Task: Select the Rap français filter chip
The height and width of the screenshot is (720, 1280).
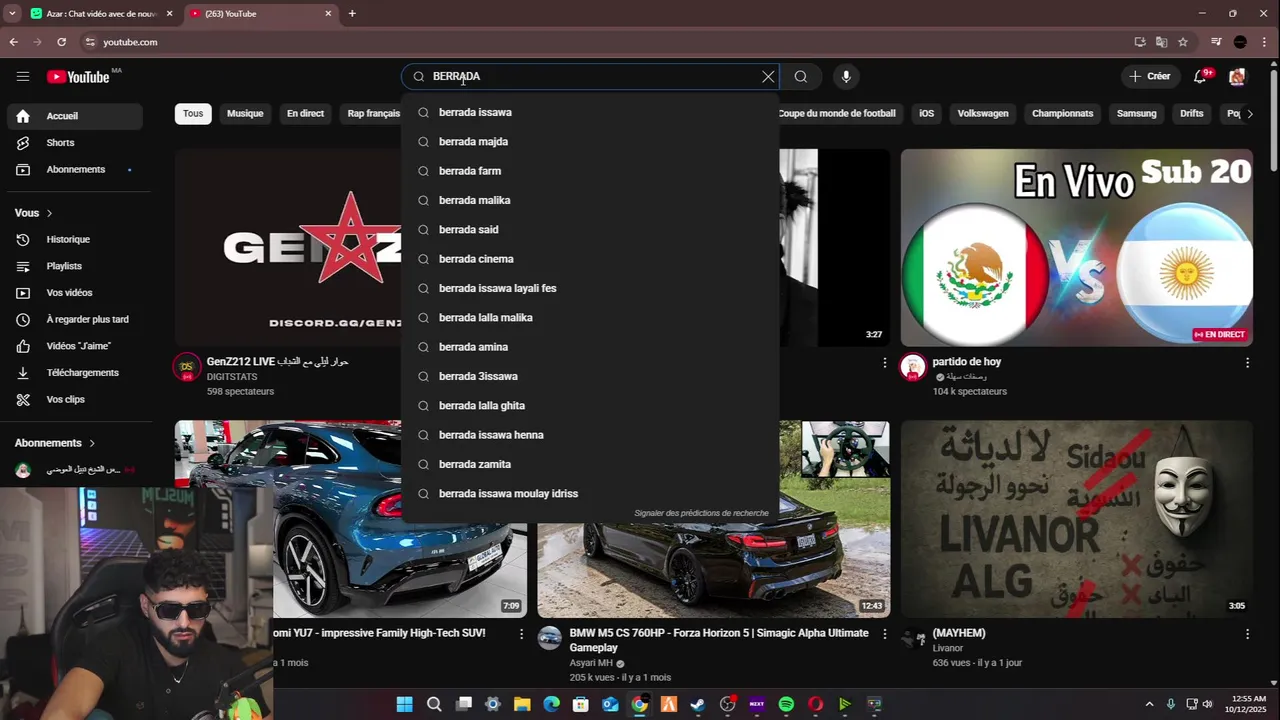Action: pos(373,114)
